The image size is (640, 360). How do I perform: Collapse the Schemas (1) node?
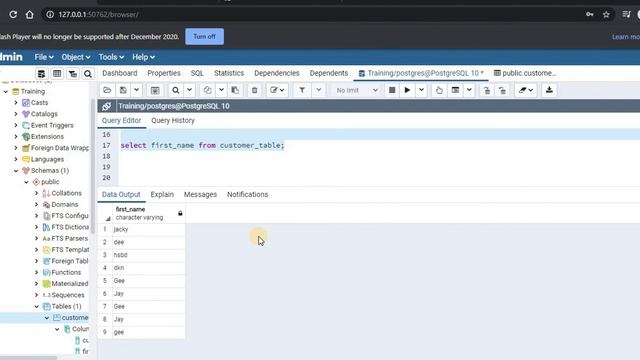click(x=16, y=171)
